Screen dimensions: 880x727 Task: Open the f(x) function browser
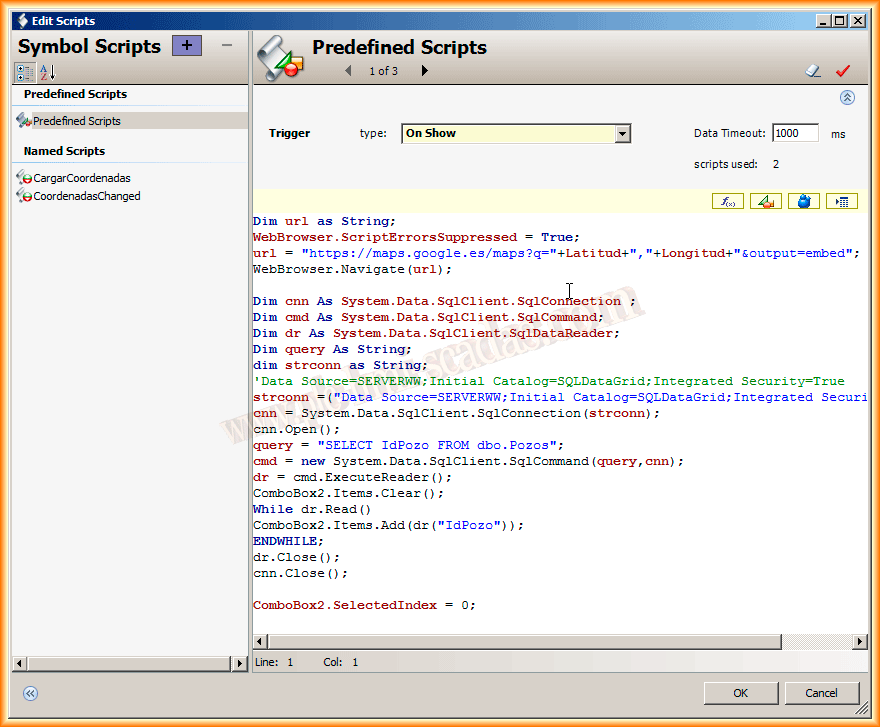(x=727, y=201)
